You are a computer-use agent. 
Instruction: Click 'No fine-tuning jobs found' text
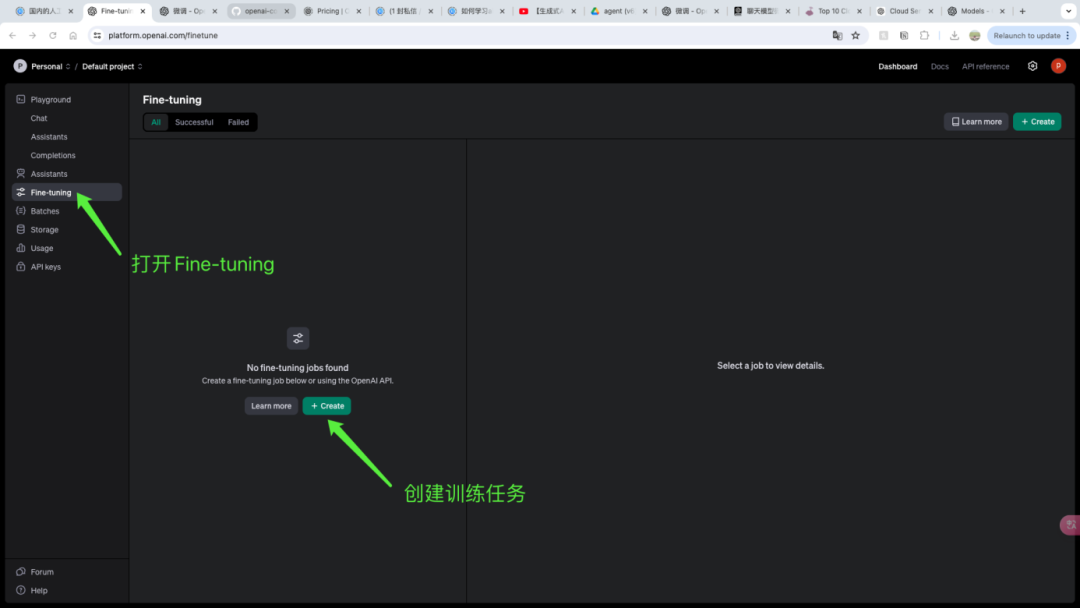[x=298, y=368]
